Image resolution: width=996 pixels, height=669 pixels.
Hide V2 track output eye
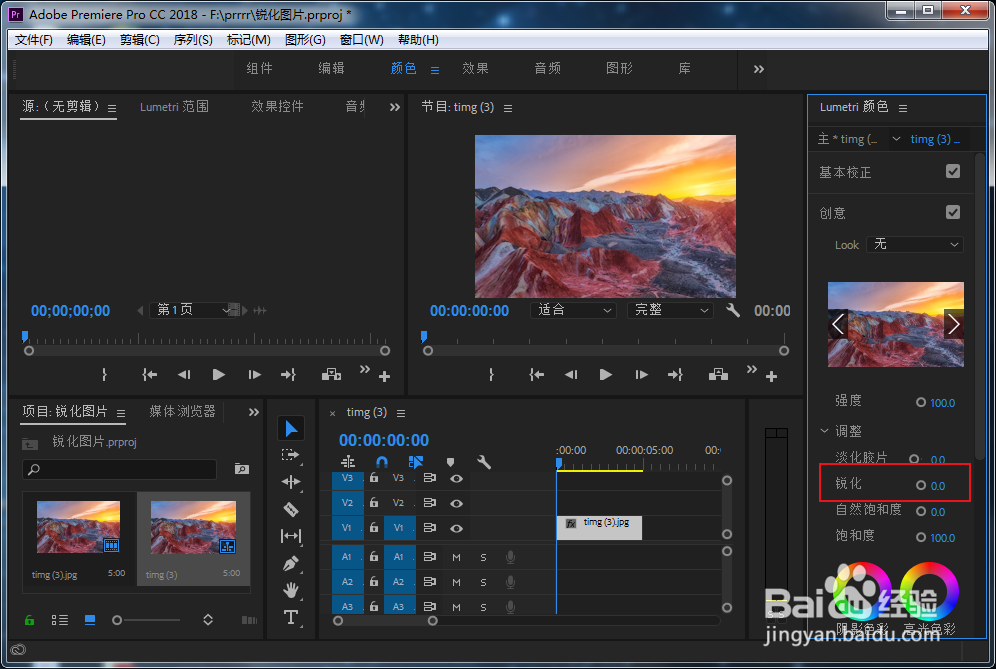pyautogui.click(x=457, y=503)
